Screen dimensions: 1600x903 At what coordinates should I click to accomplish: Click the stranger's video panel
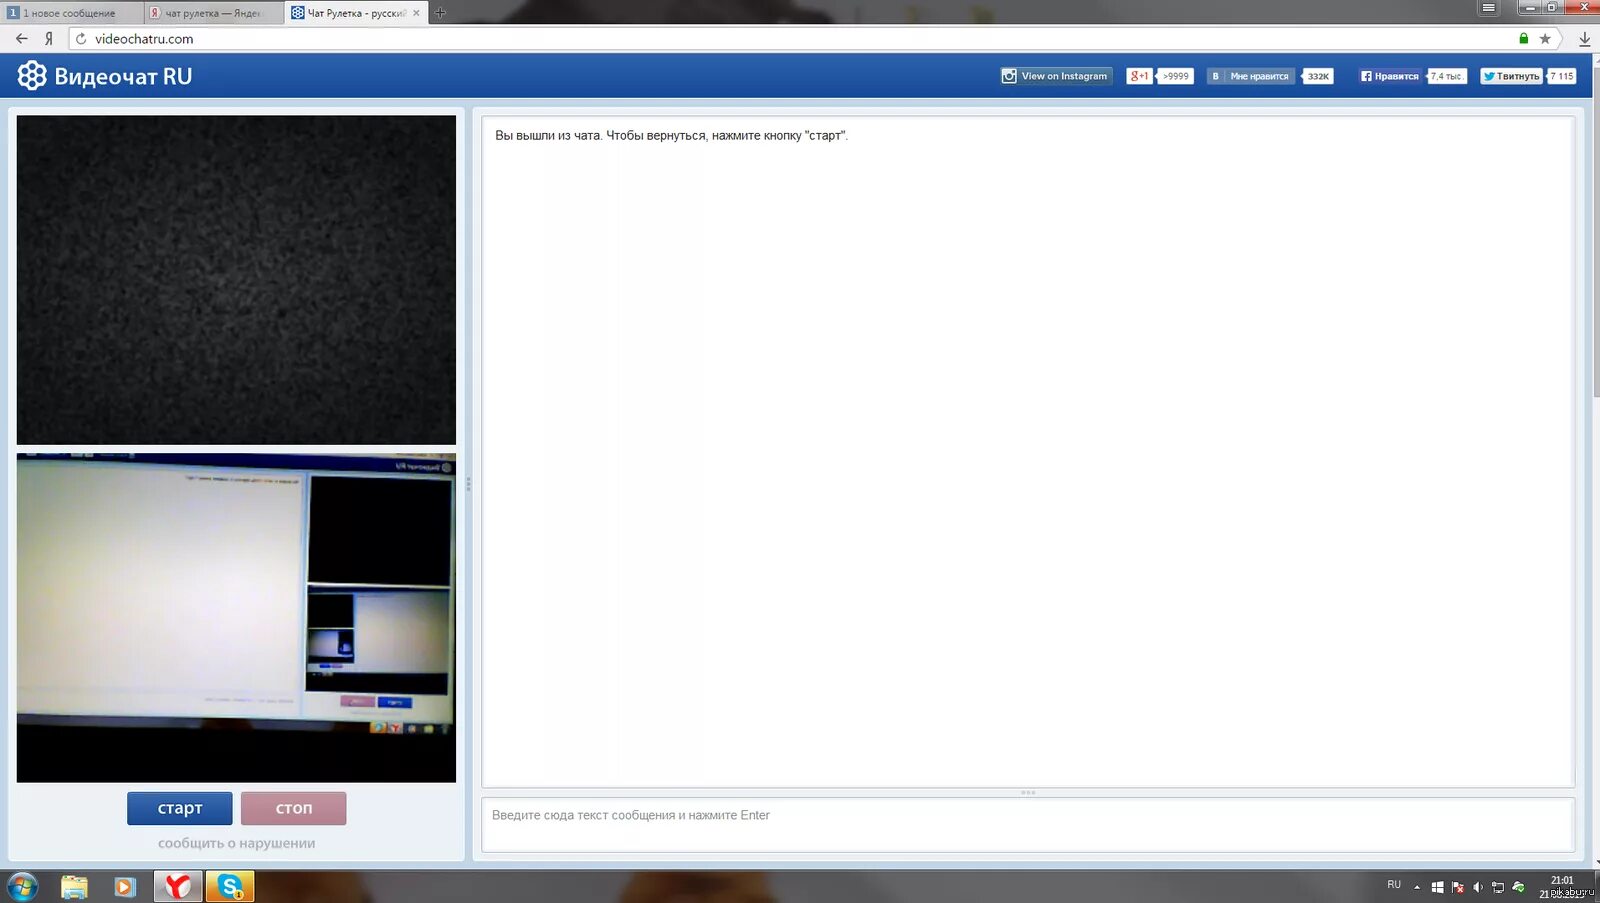pyautogui.click(x=236, y=280)
